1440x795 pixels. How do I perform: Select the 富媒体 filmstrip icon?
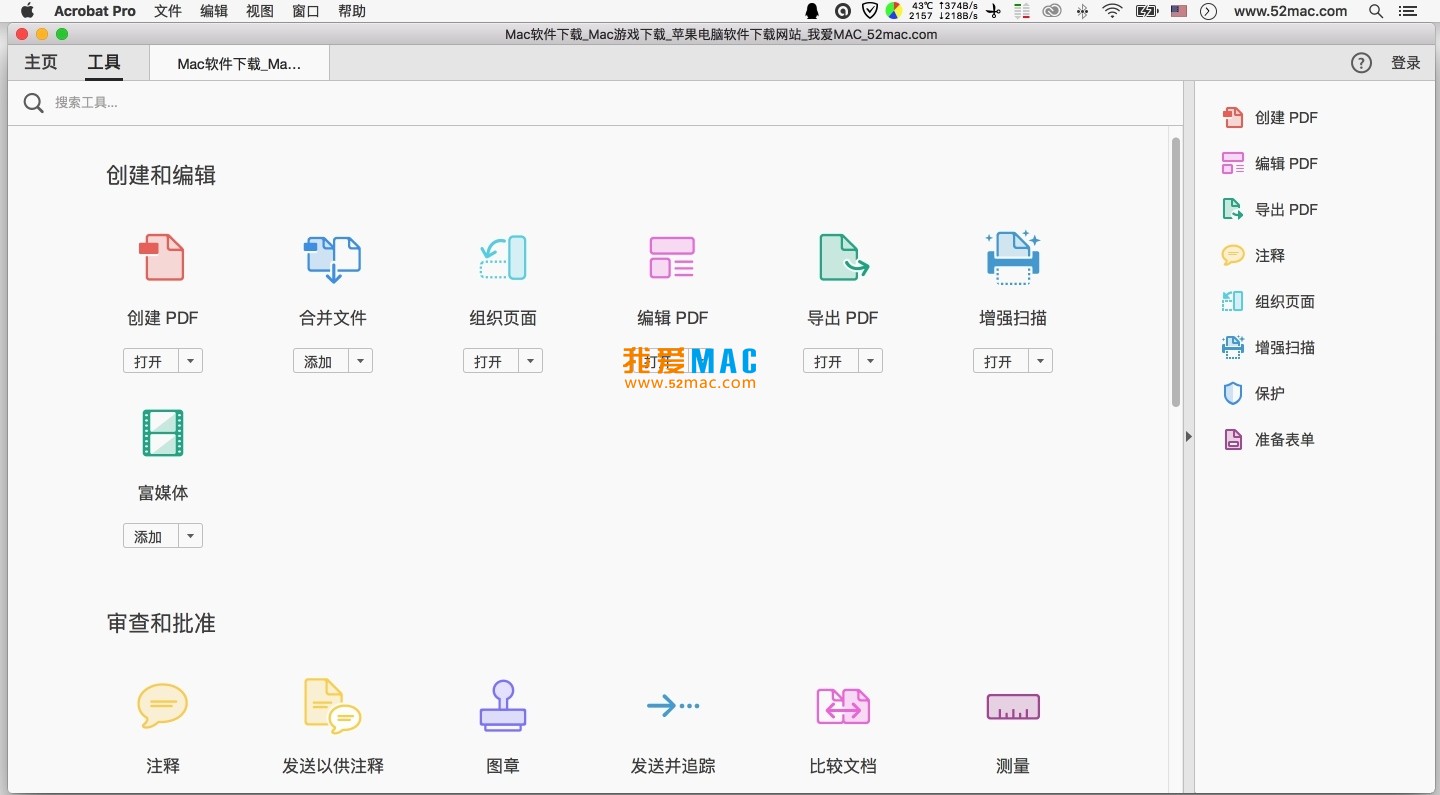[x=162, y=433]
